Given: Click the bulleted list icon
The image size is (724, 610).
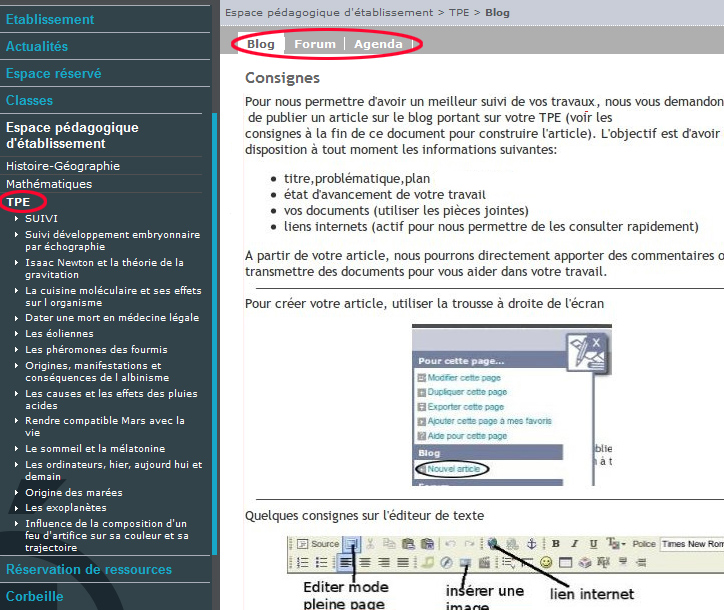Looking at the screenshot, I should [321, 562].
